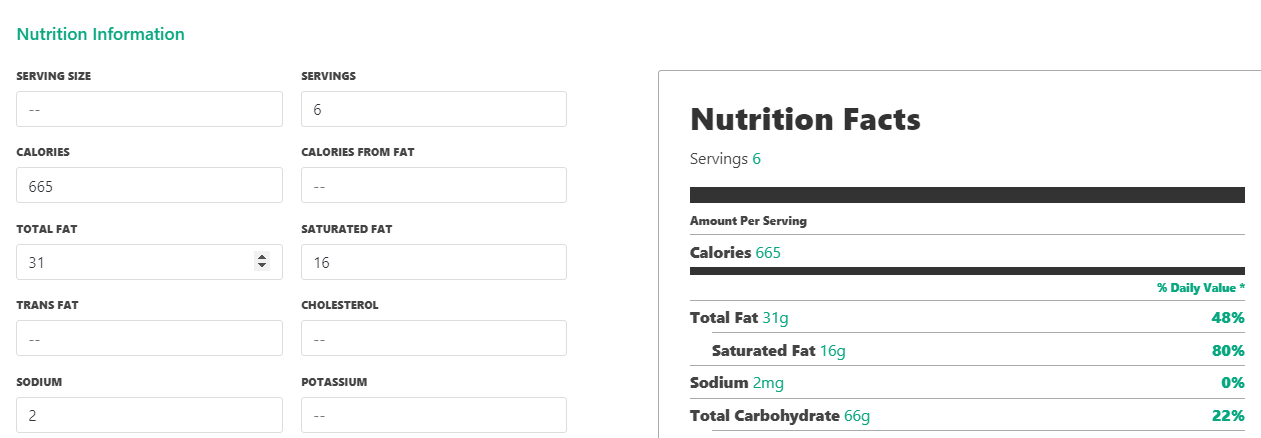
Task: Click the empty Potassium input field
Action: point(433,415)
